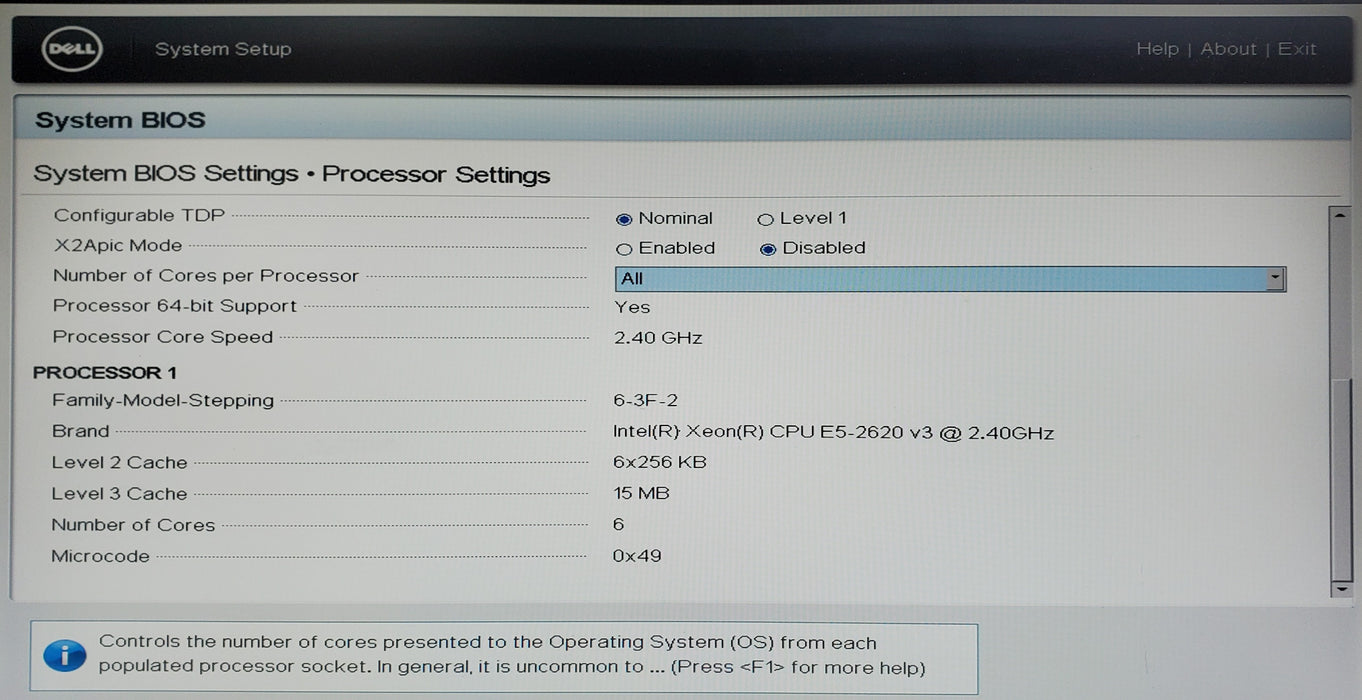Click the PROCESSOR 1 heading
This screenshot has width=1362, height=700.
point(105,373)
